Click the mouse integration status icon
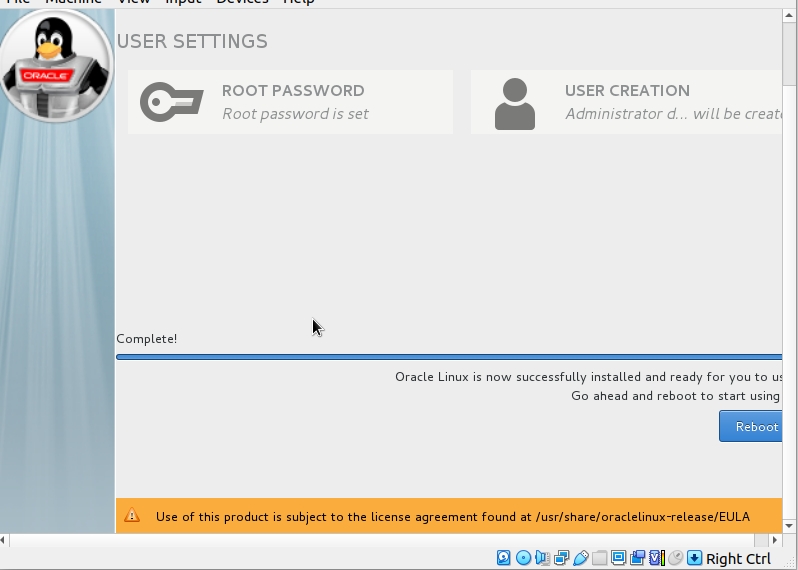 [x=675, y=558]
